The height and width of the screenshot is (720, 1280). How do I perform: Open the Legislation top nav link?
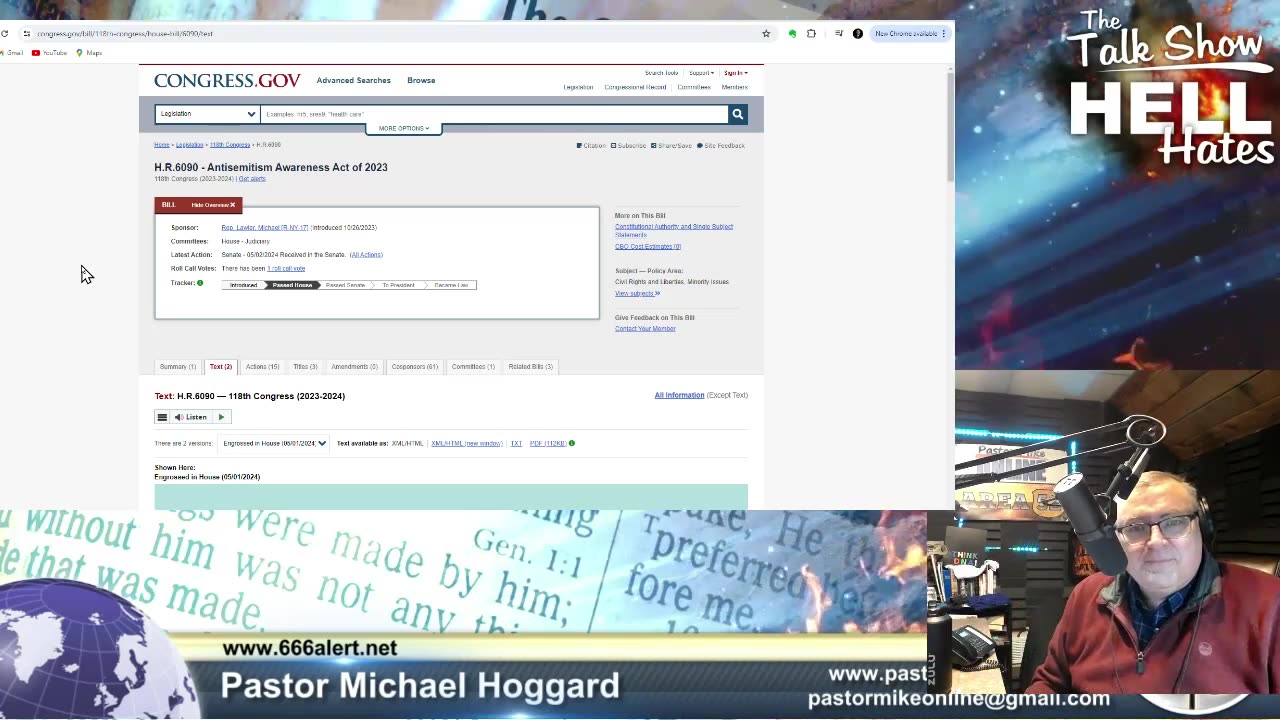click(578, 87)
